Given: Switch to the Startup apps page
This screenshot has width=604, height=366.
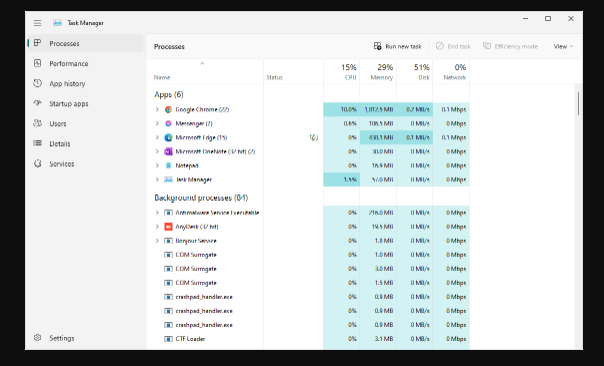Looking at the screenshot, I should point(86,103).
